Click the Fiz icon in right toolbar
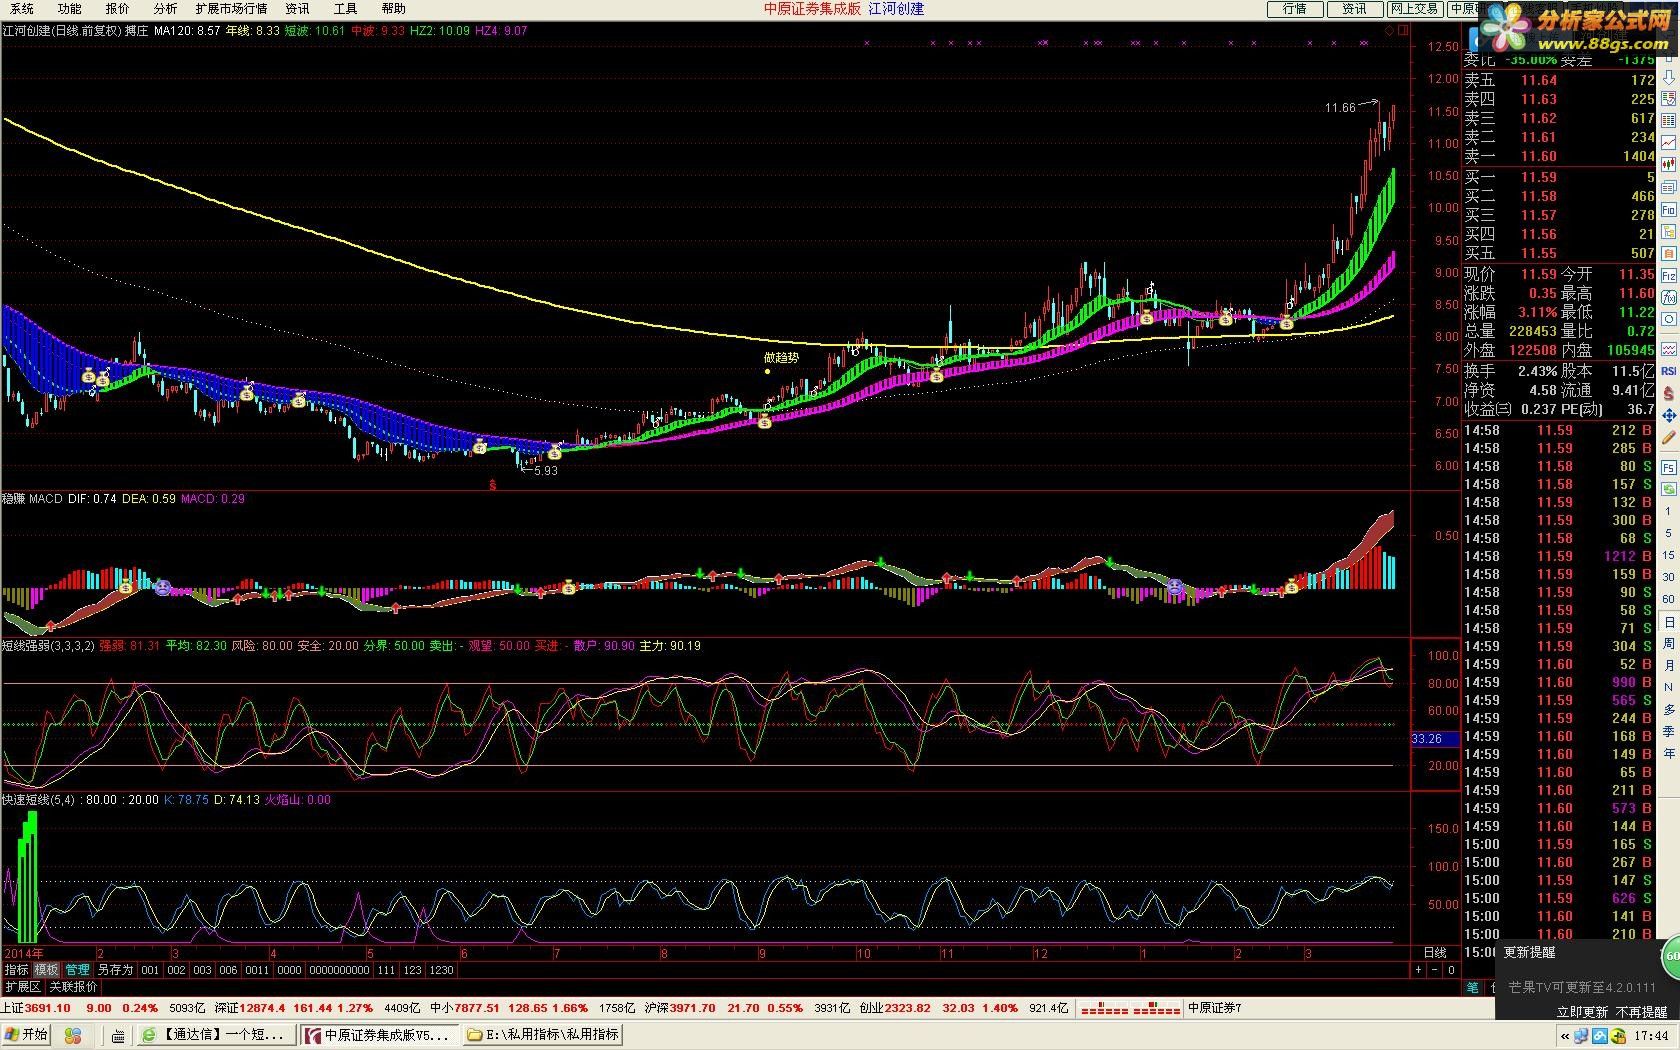 (1668, 276)
